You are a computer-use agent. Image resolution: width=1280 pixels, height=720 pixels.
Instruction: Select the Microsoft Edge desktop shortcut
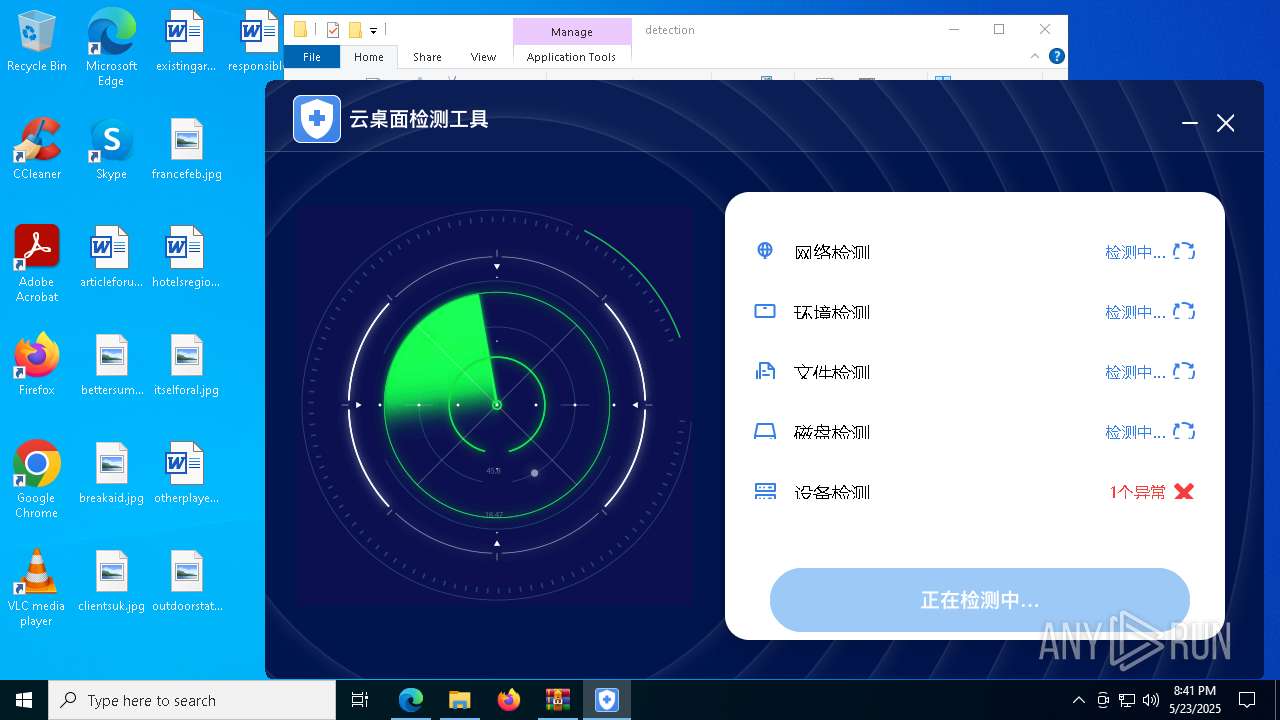click(111, 48)
